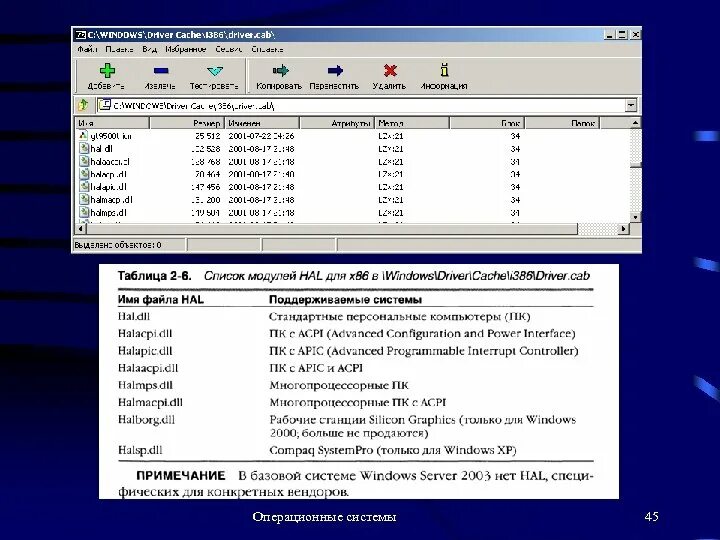Open the Правка menu
Image resolution: width=720 pixels, height=540 pixels.
(119, 49)
